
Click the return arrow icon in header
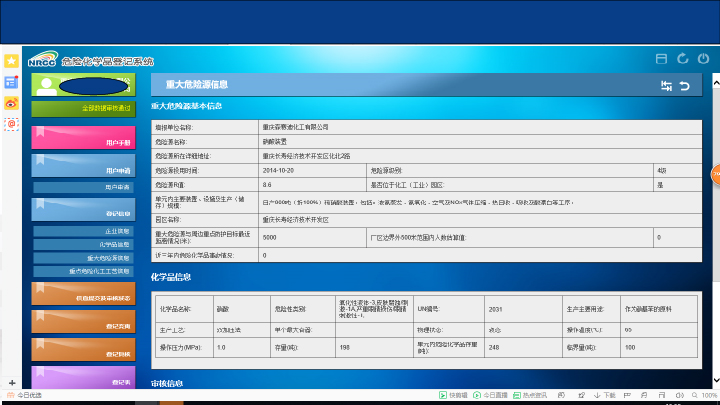(685, 86)
